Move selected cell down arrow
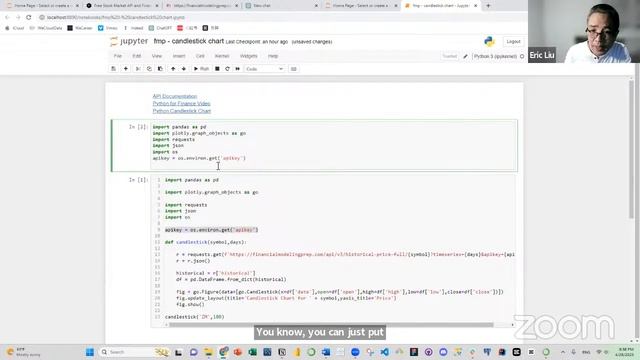The image size is (640, 360). tap(184, 69)
